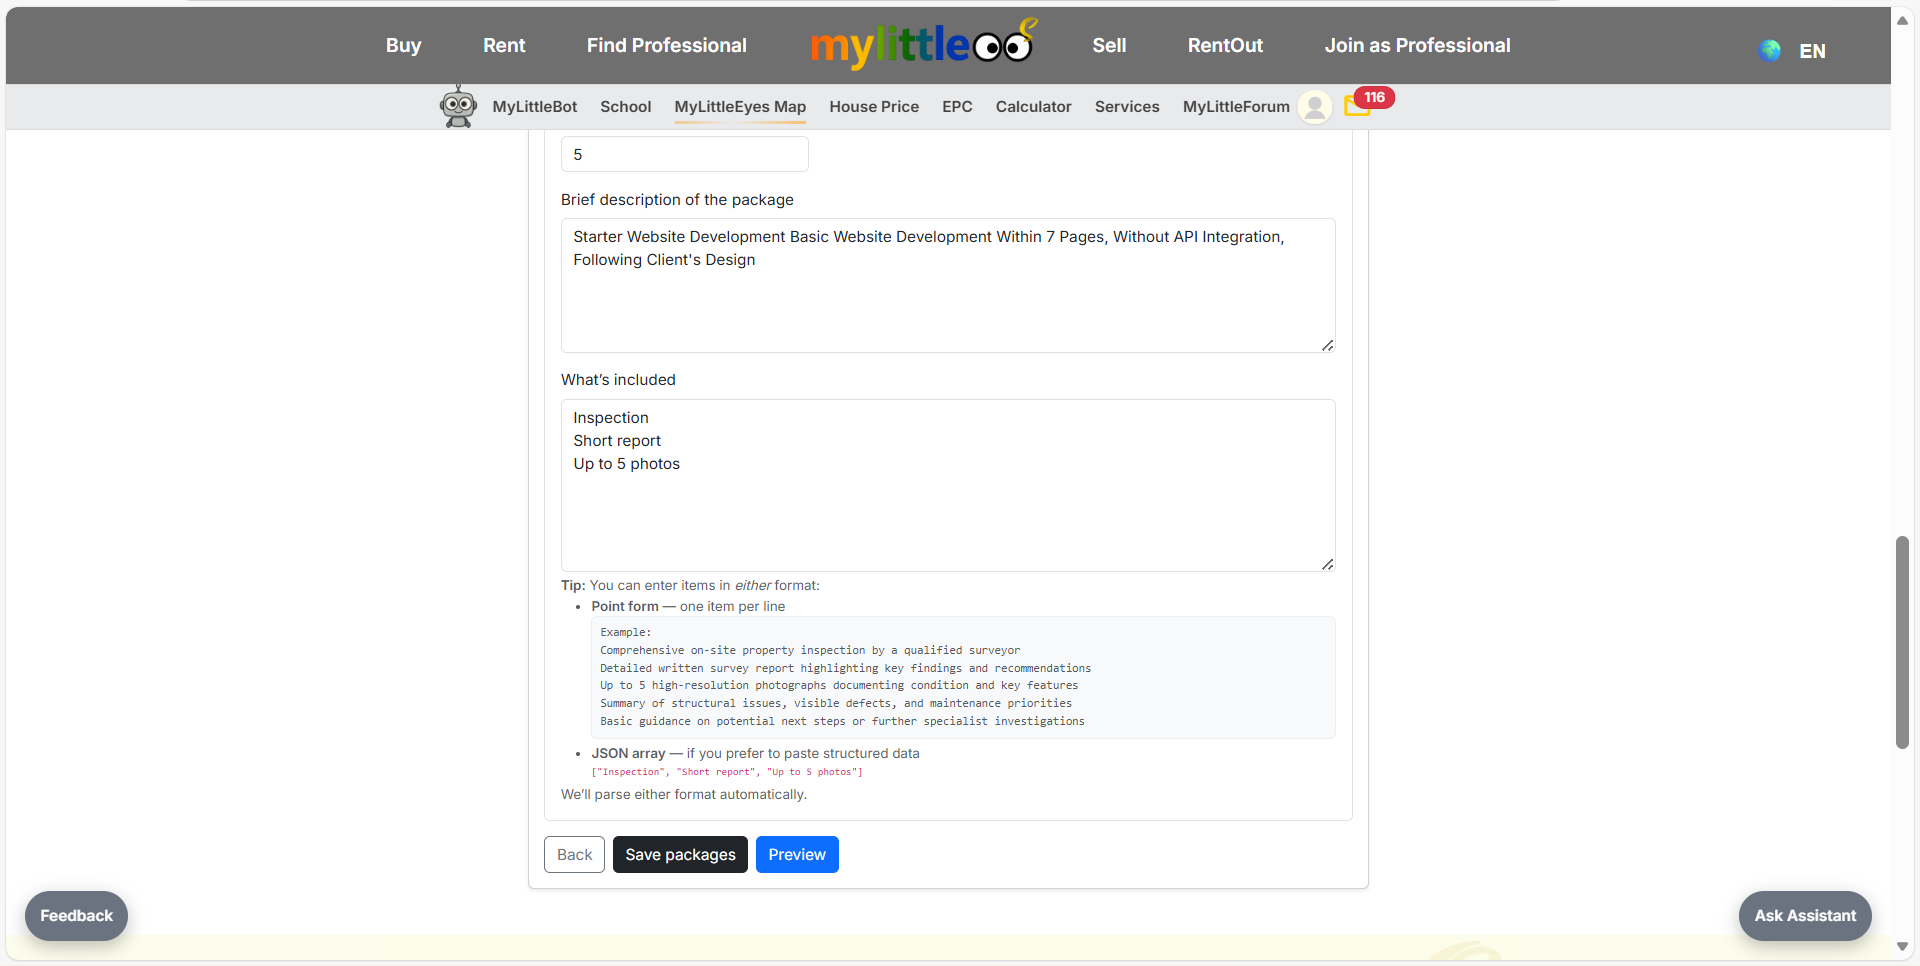Preview the package
This screenshot has height=966, width=1920.
coord(797,854)
